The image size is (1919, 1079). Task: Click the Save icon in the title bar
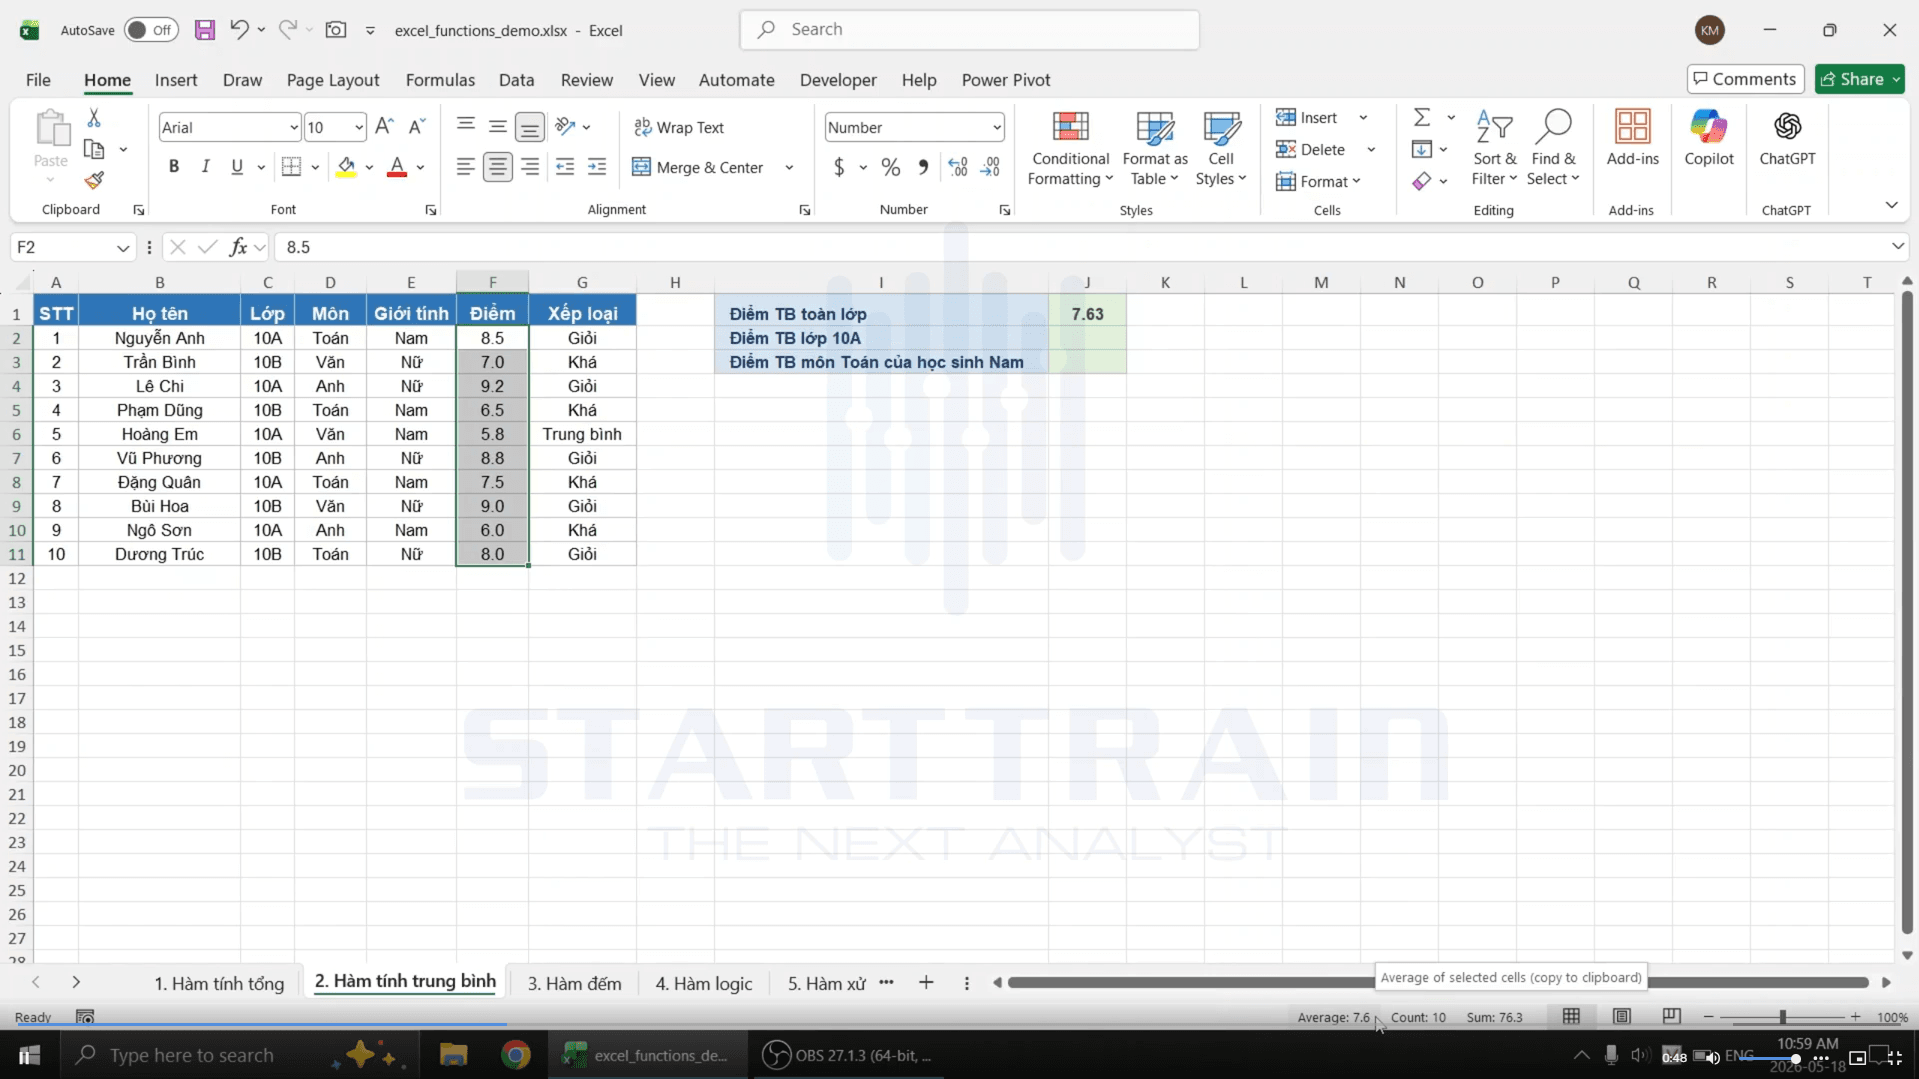[x=204, y=30]
